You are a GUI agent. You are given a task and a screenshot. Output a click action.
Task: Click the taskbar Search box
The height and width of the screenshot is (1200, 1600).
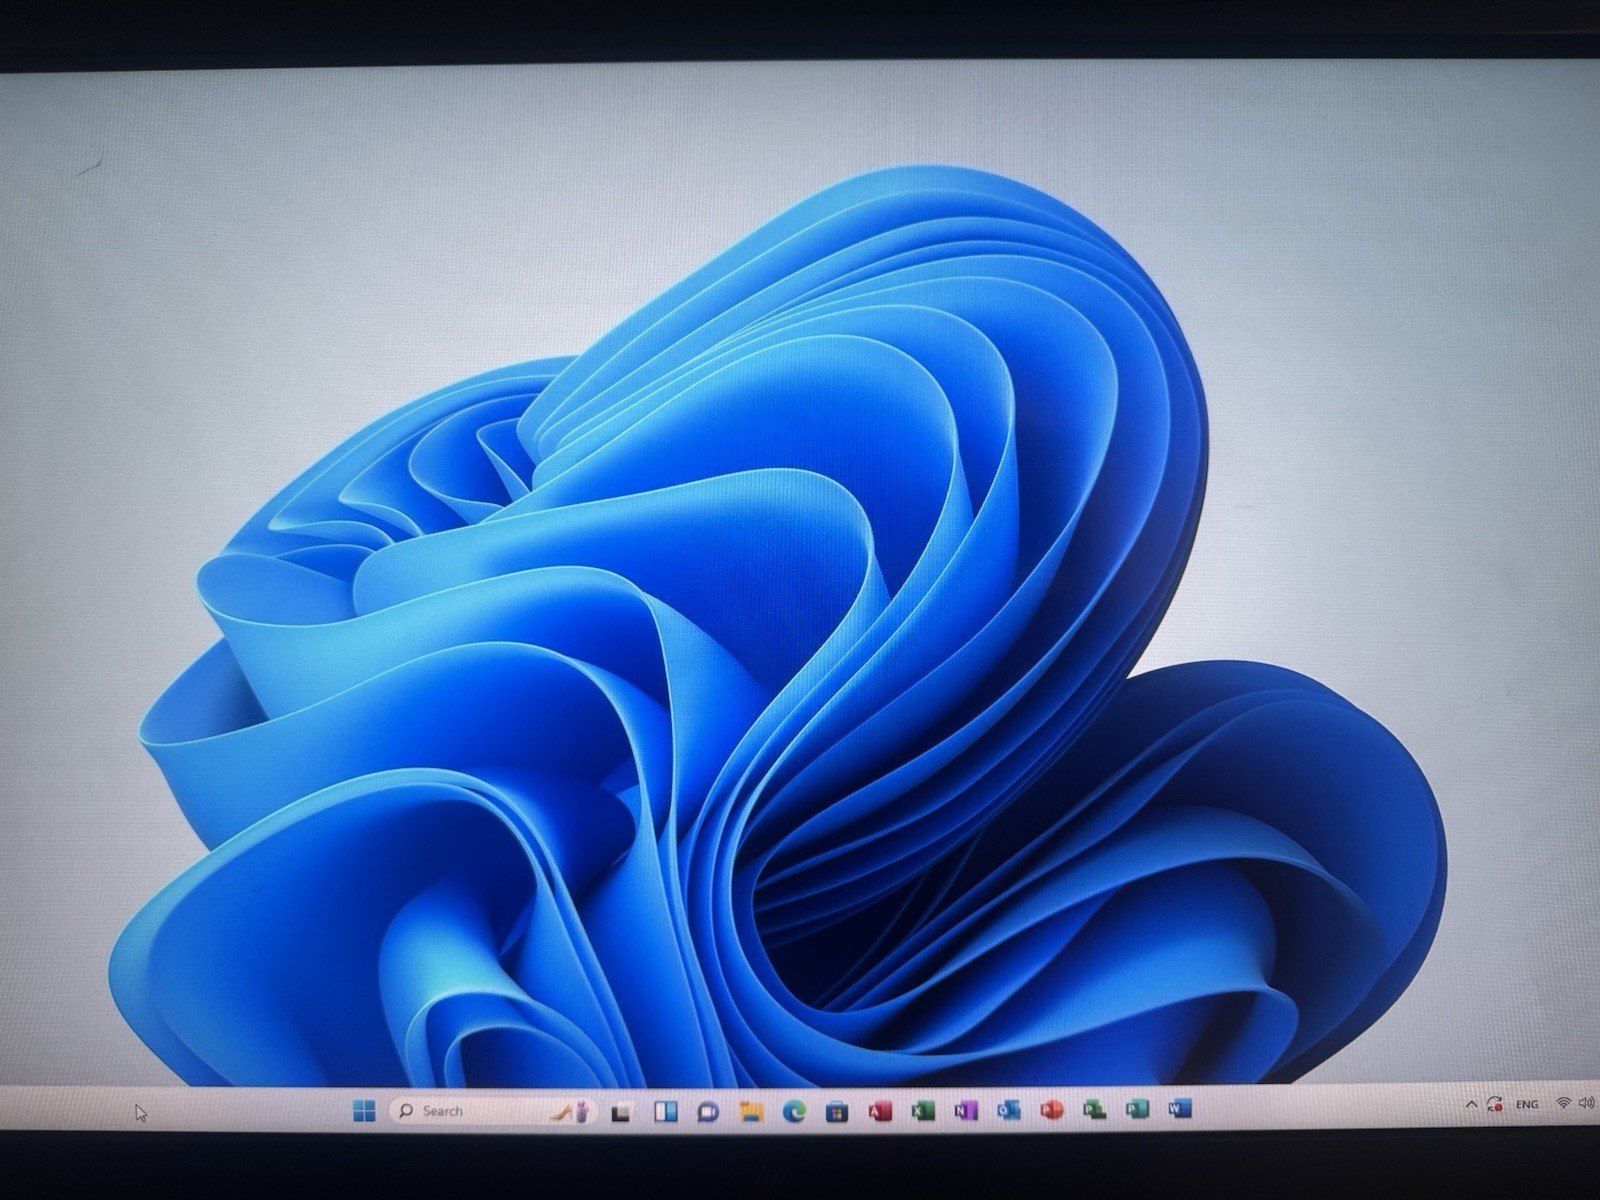coord(493,1111)
